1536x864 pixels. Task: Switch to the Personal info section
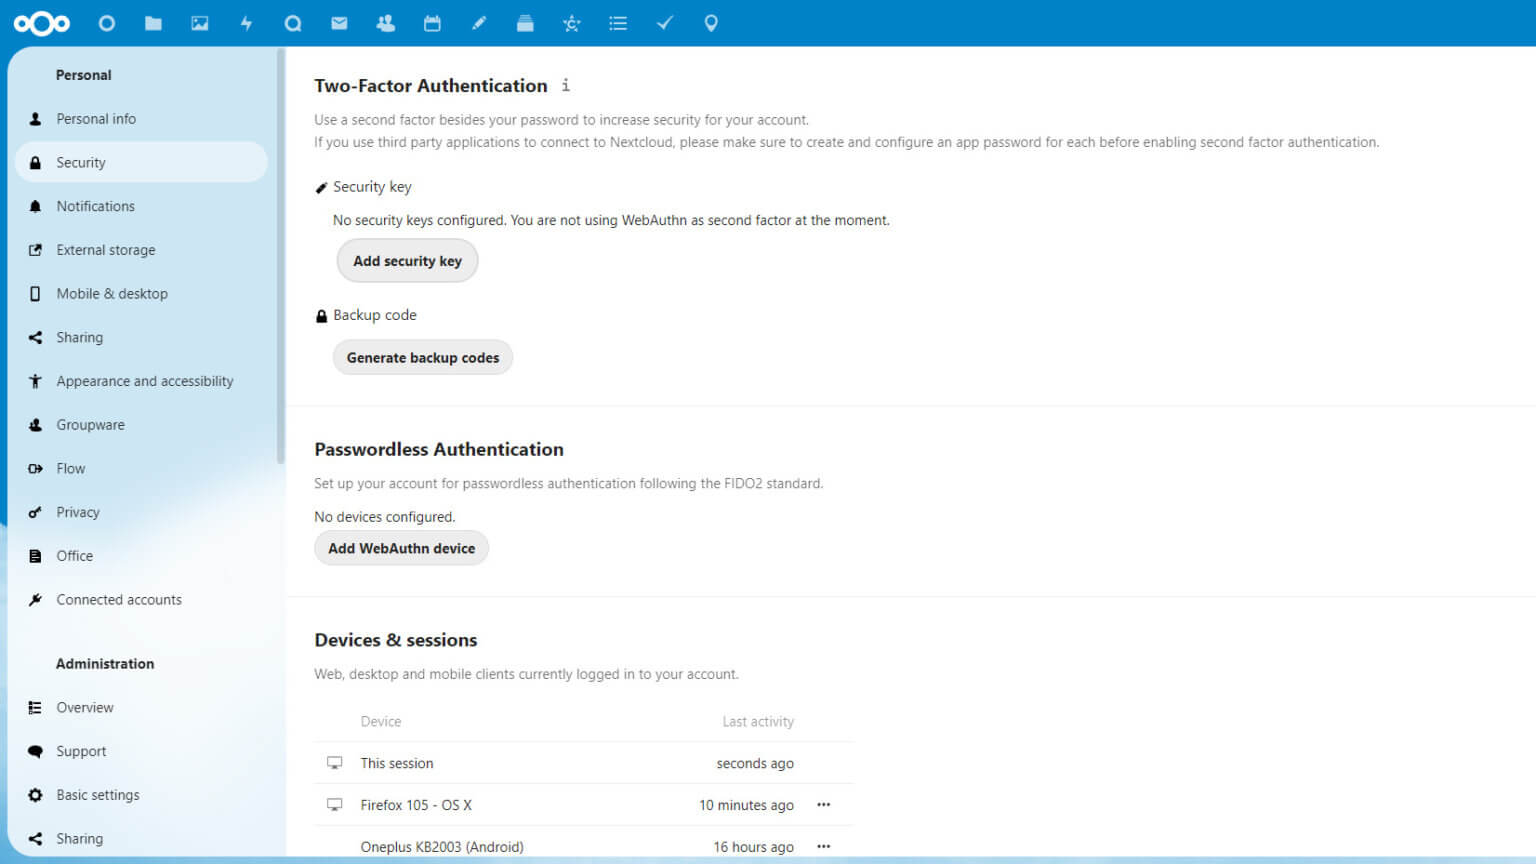point(96,118)
